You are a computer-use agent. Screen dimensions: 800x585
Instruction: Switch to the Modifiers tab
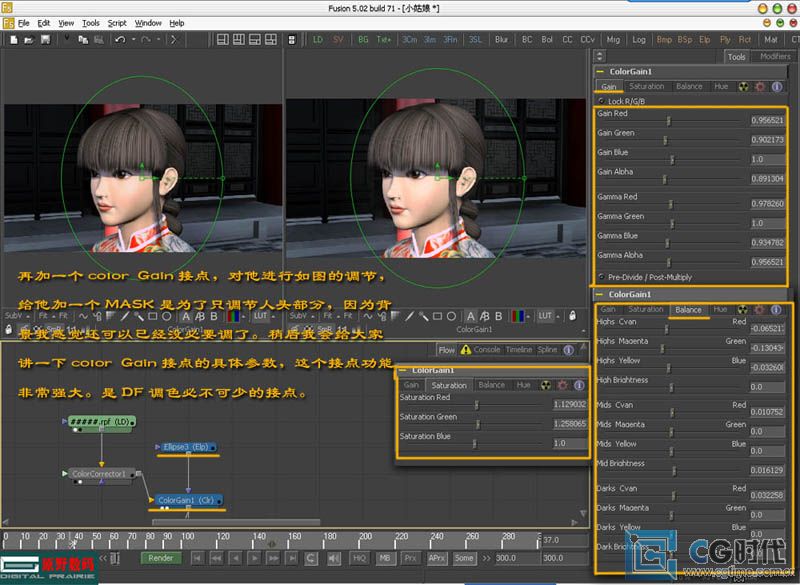774,57
